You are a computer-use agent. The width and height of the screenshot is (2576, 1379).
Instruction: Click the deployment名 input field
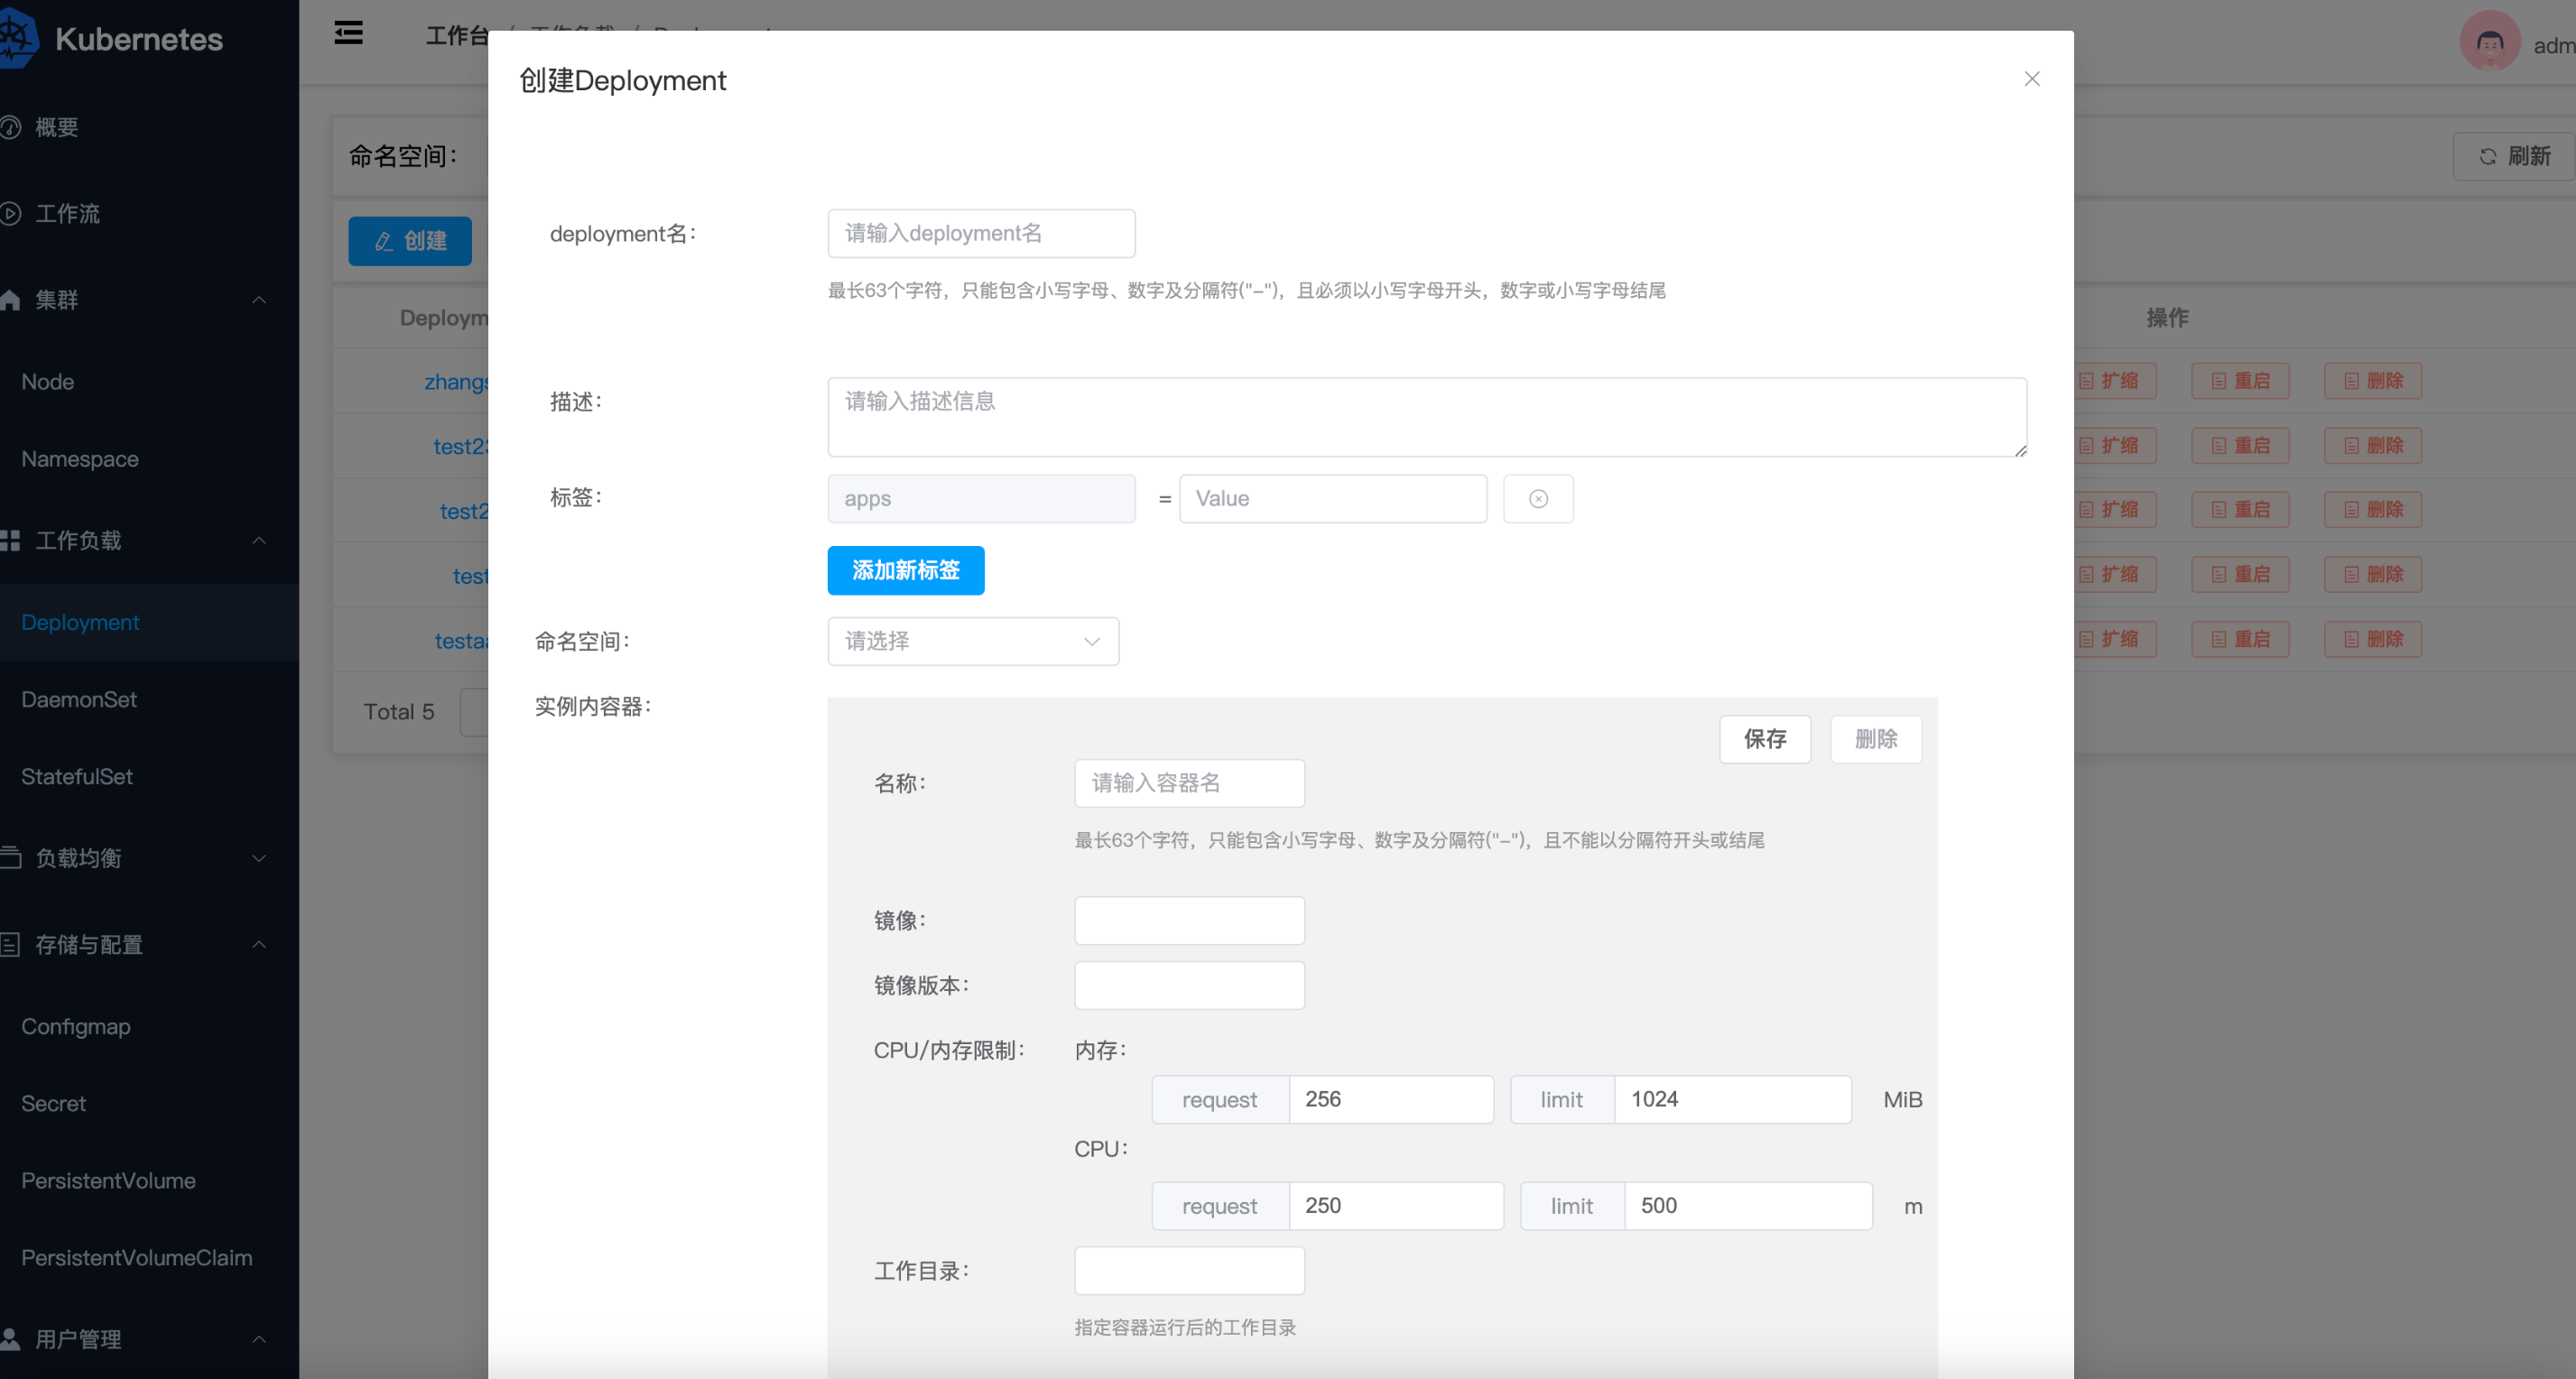pos(981,233)
